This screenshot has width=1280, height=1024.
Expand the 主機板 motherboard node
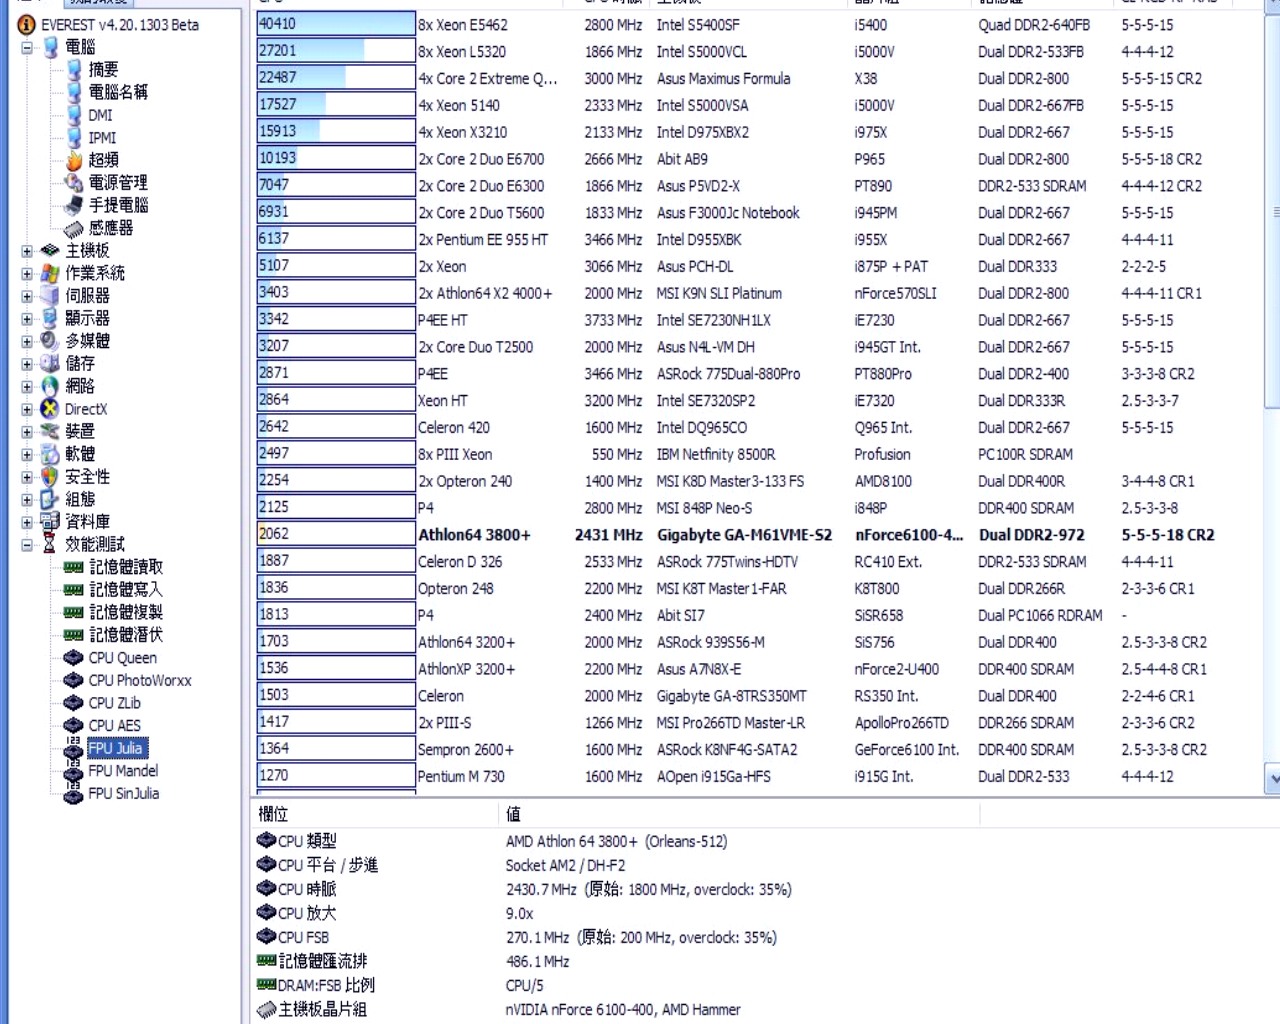[x=27, y=251]
